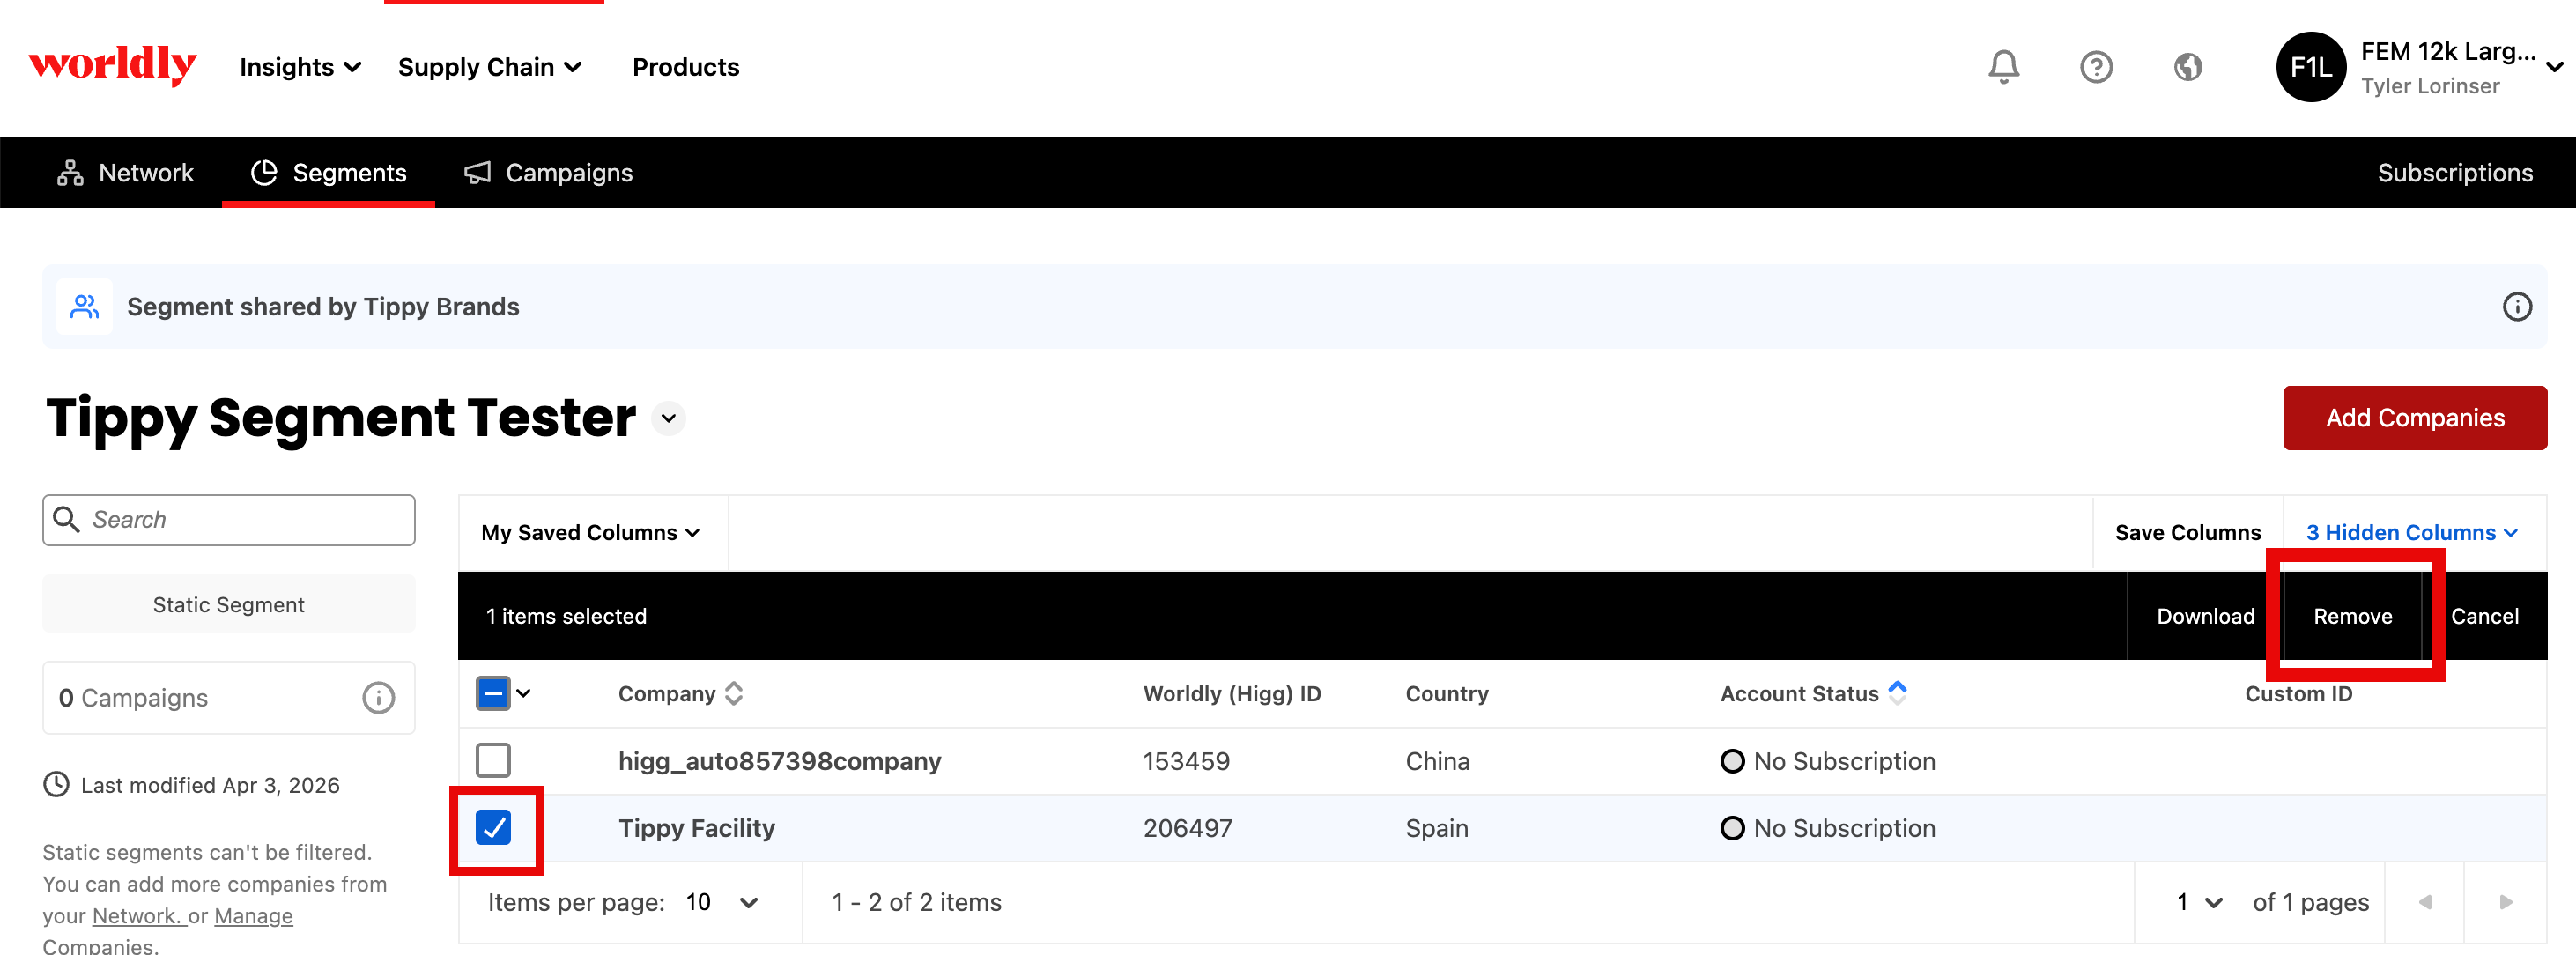Sort by Account Status arrows
Image resolution: width=2576 pixels, height=955 pixels.
(x=1897, y=692)
